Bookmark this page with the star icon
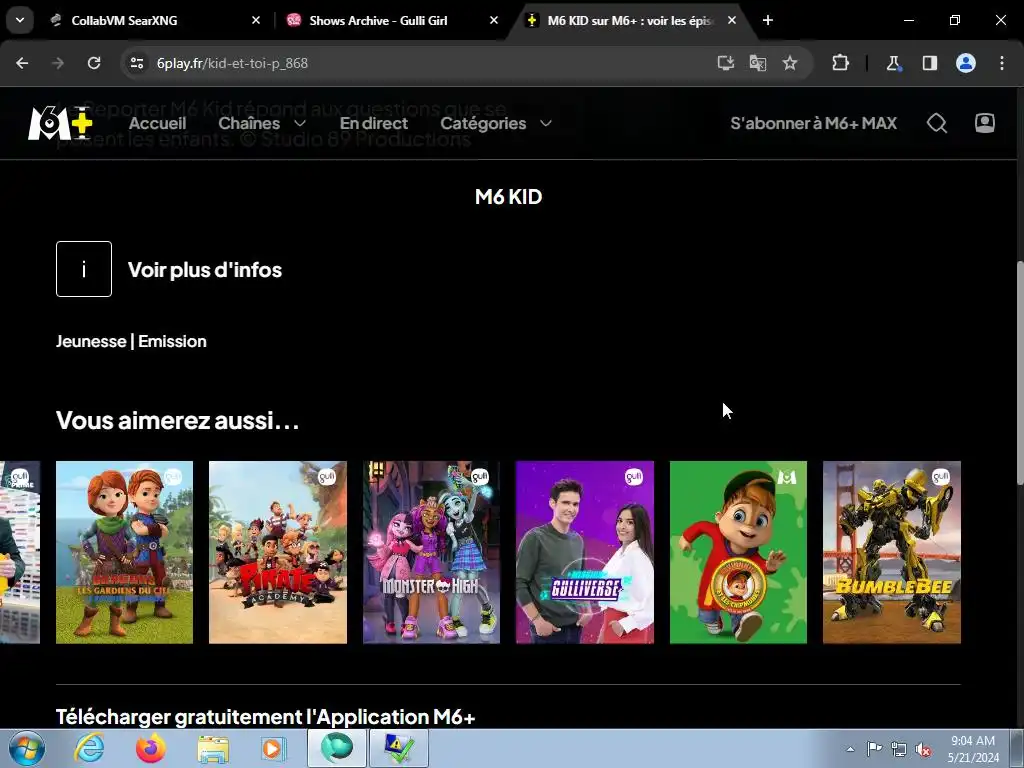This screenshot has width=1024, height=768. pos(790,63)
